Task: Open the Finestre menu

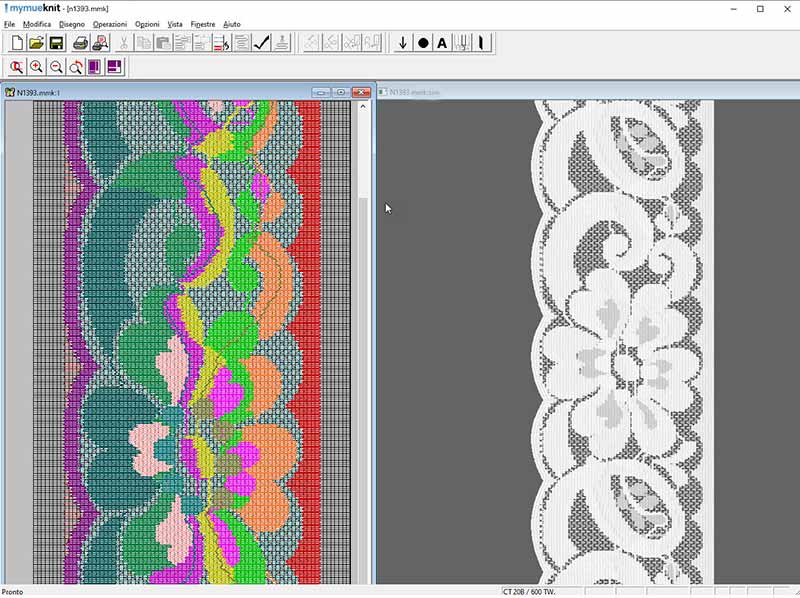Action: click(x=203, y=23)
